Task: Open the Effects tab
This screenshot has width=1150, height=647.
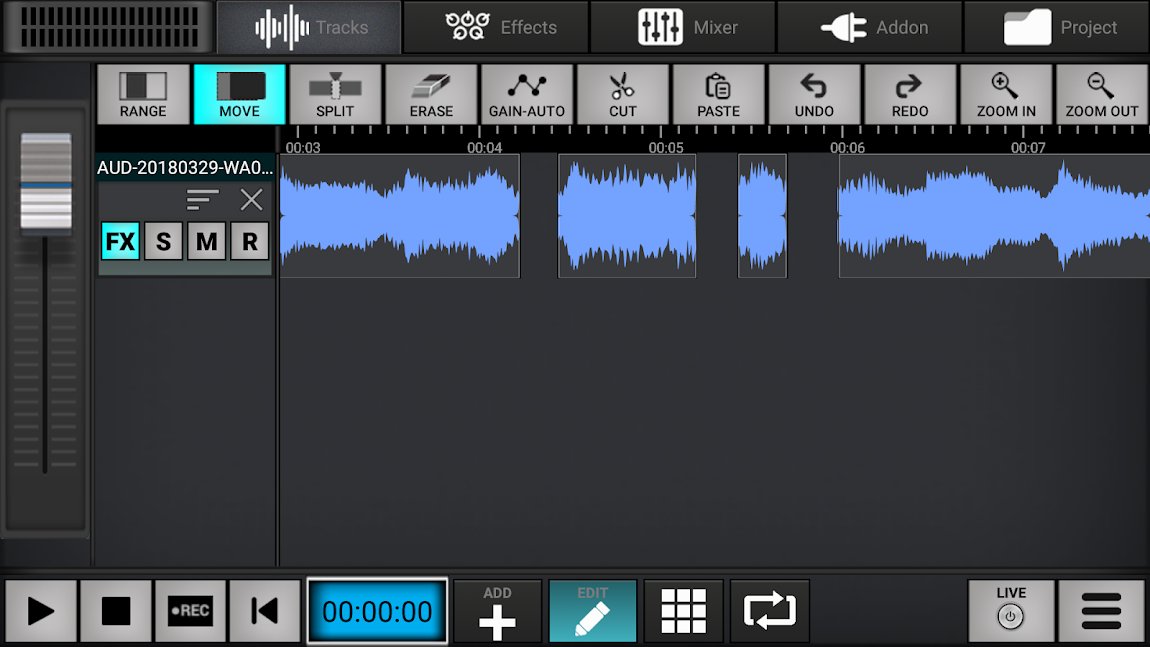Action: 496,27
